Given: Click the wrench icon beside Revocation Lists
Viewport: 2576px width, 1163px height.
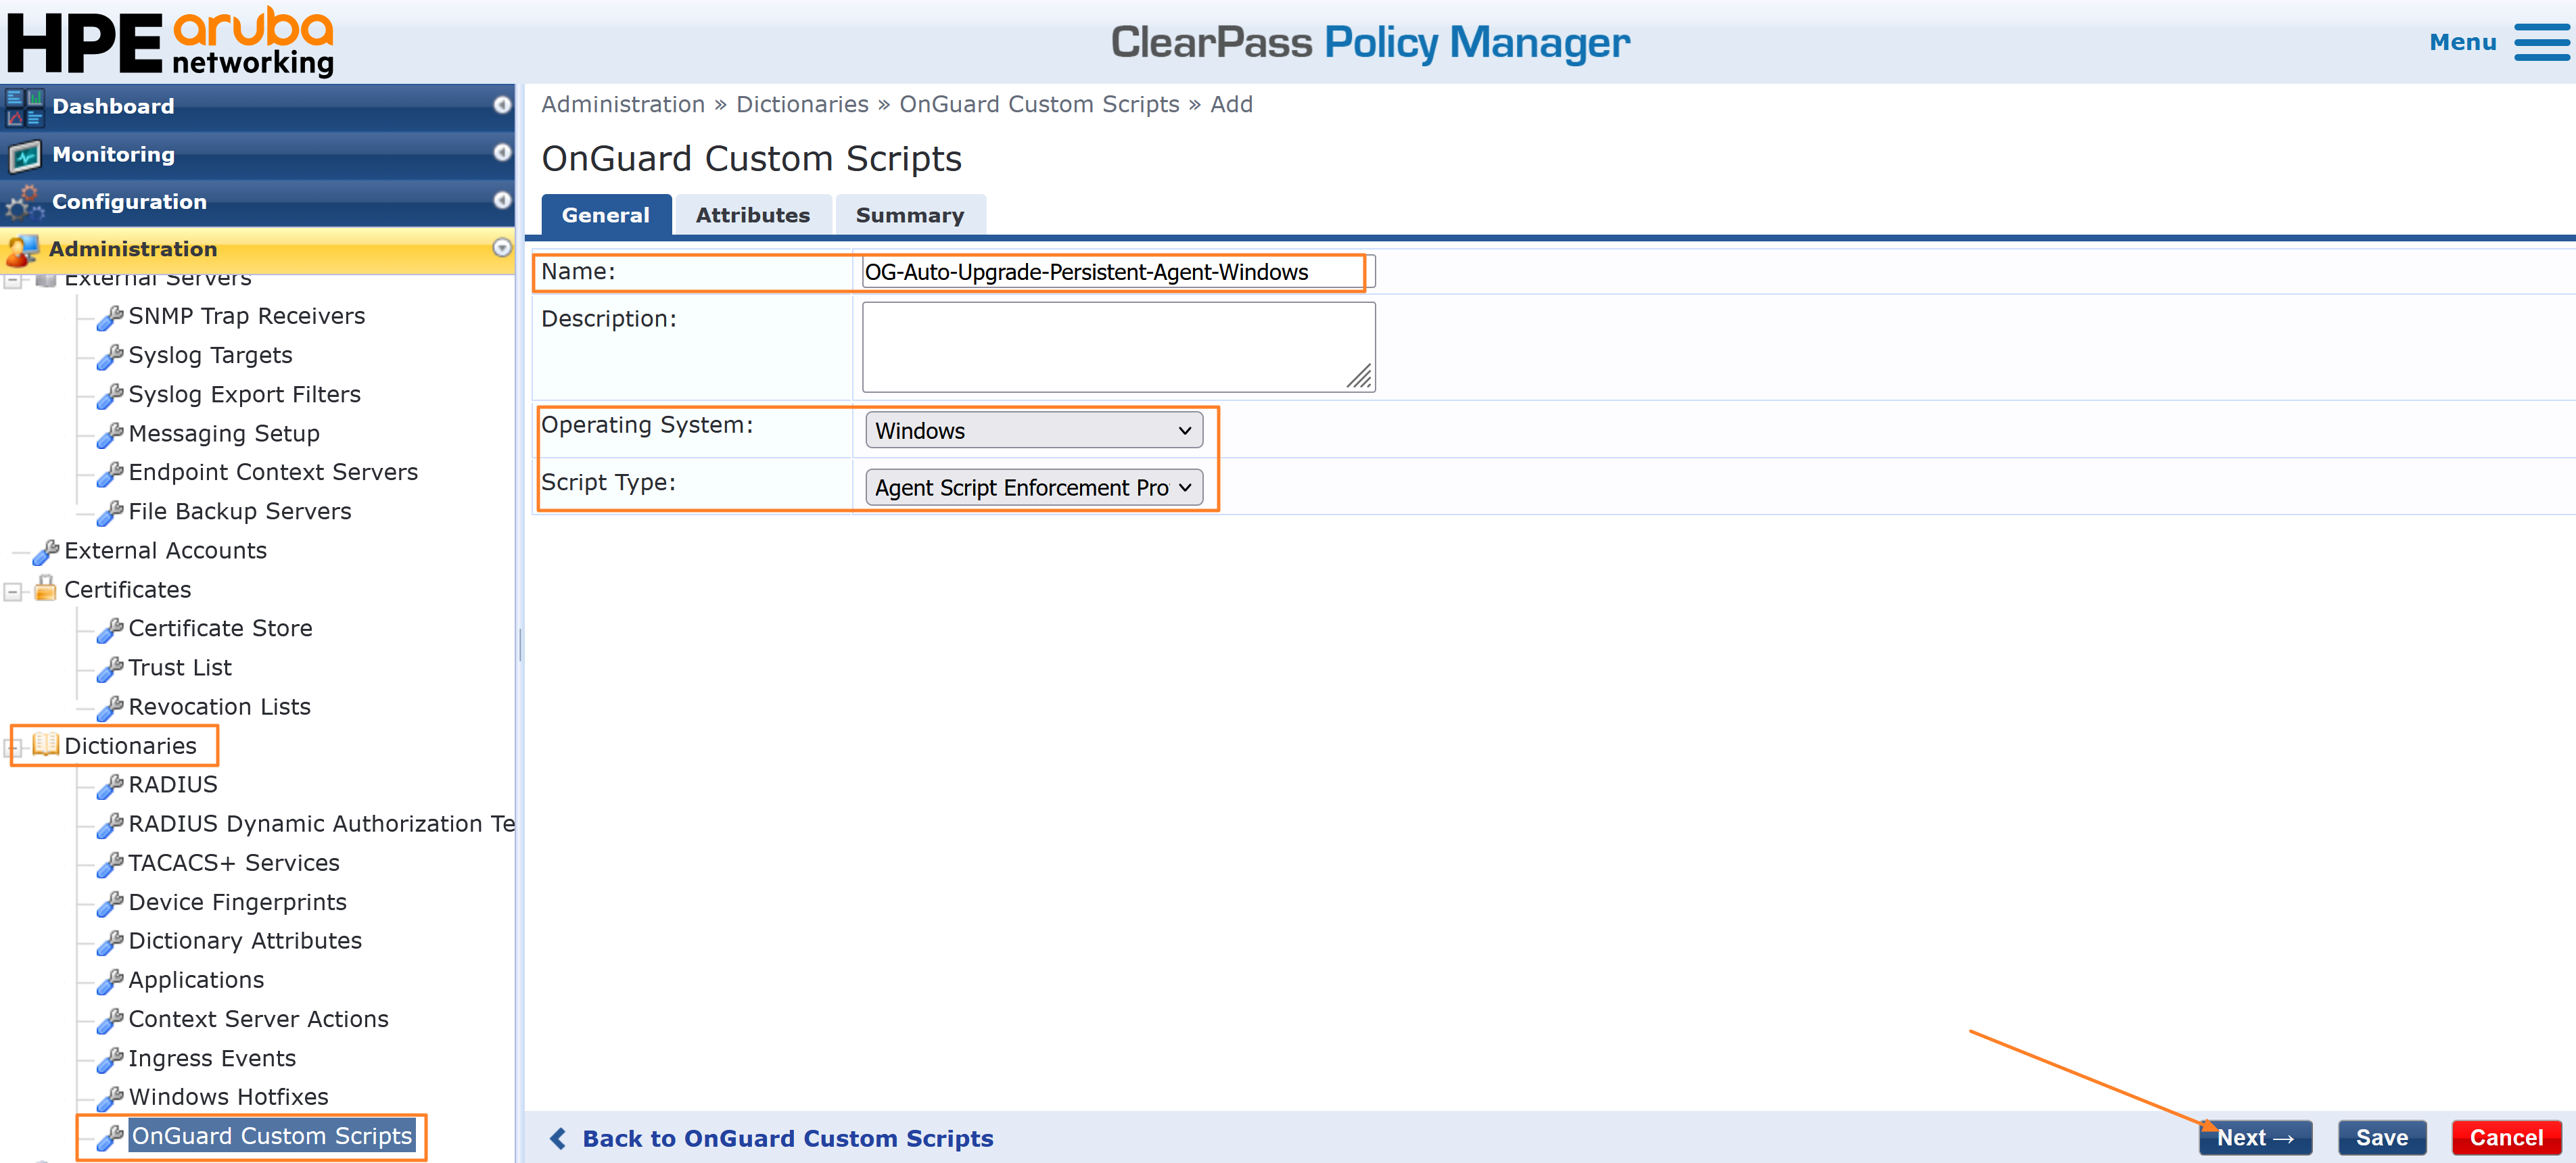Looking at the screenshot, I should tap(109, 708).
